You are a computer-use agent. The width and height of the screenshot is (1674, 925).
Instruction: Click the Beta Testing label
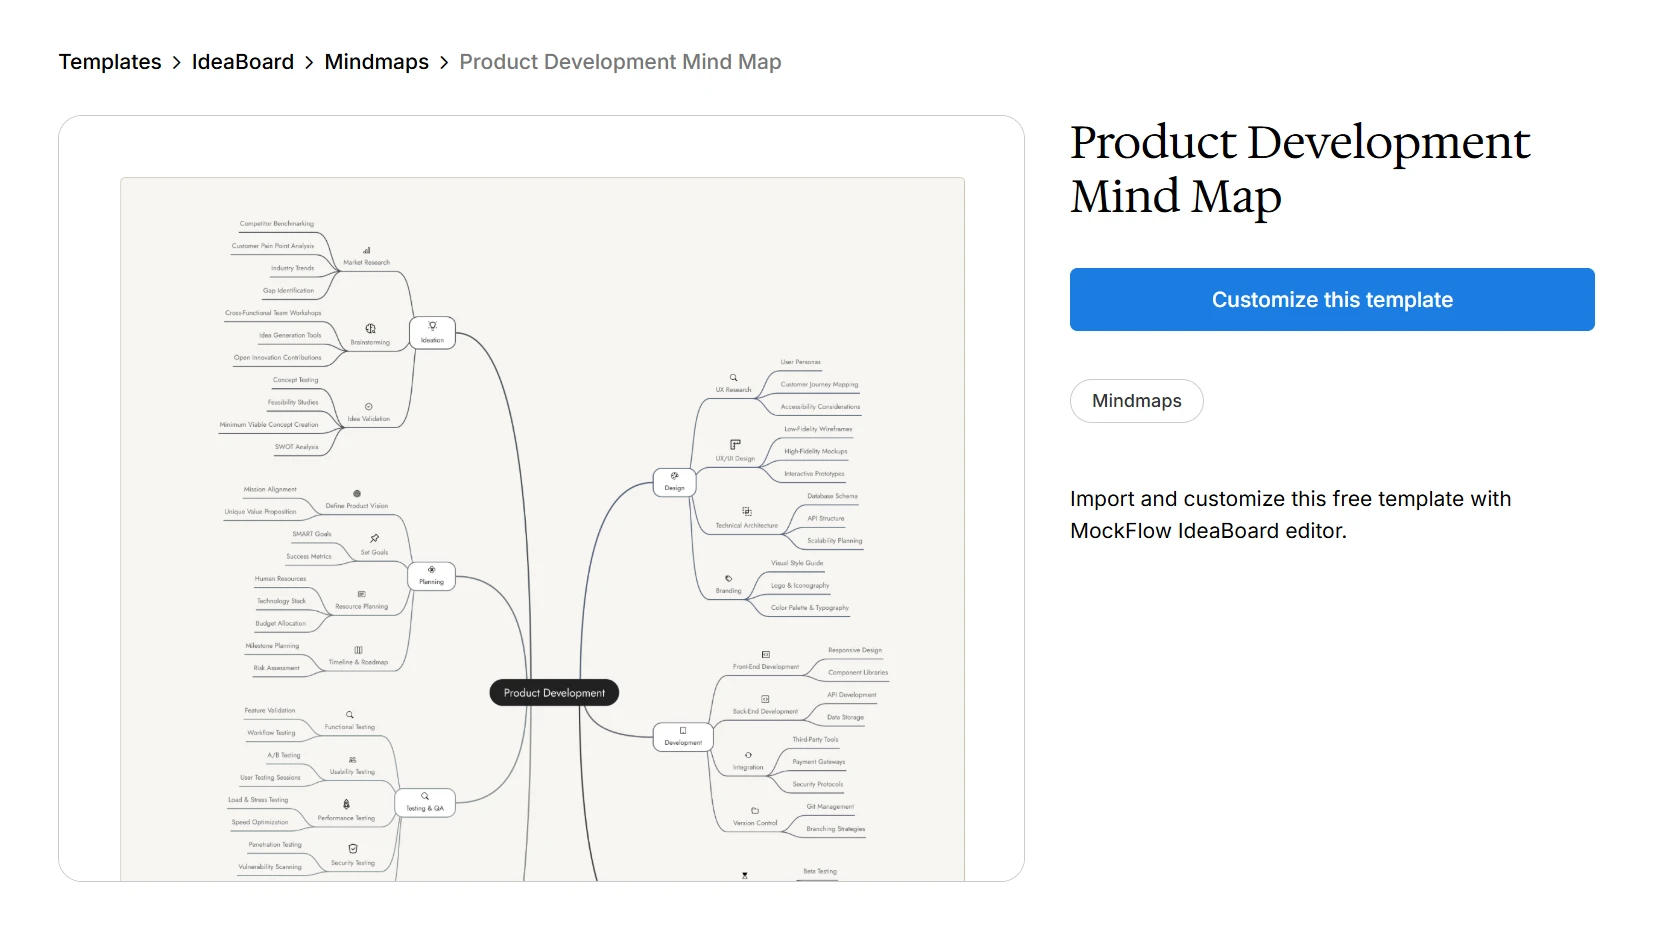click(820, 872)
